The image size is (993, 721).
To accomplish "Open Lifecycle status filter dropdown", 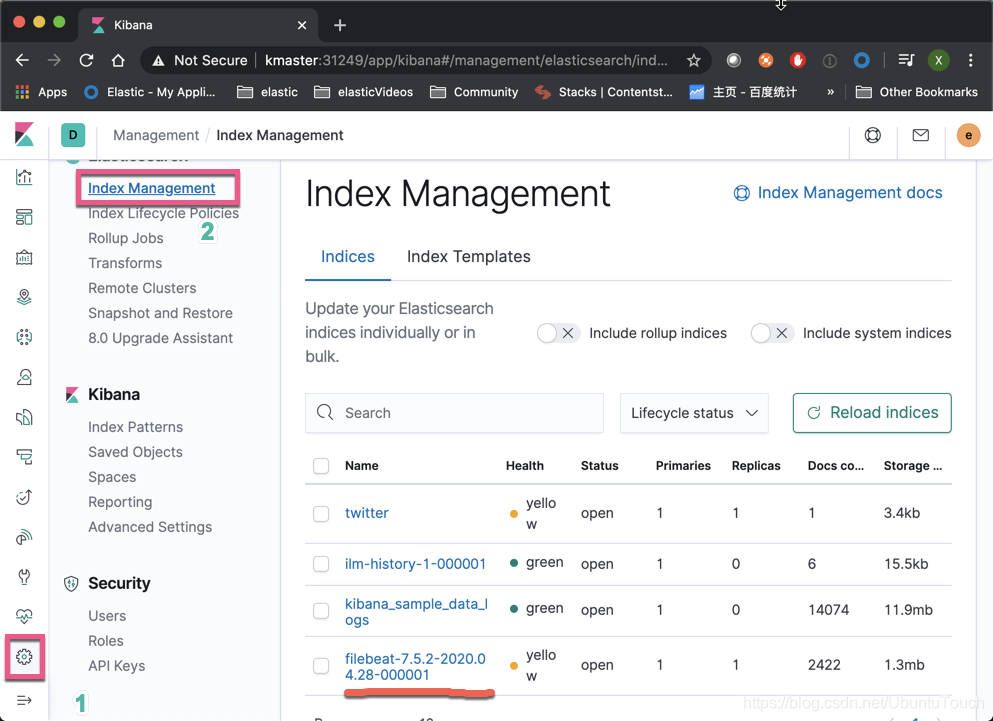I will (694, 413).
